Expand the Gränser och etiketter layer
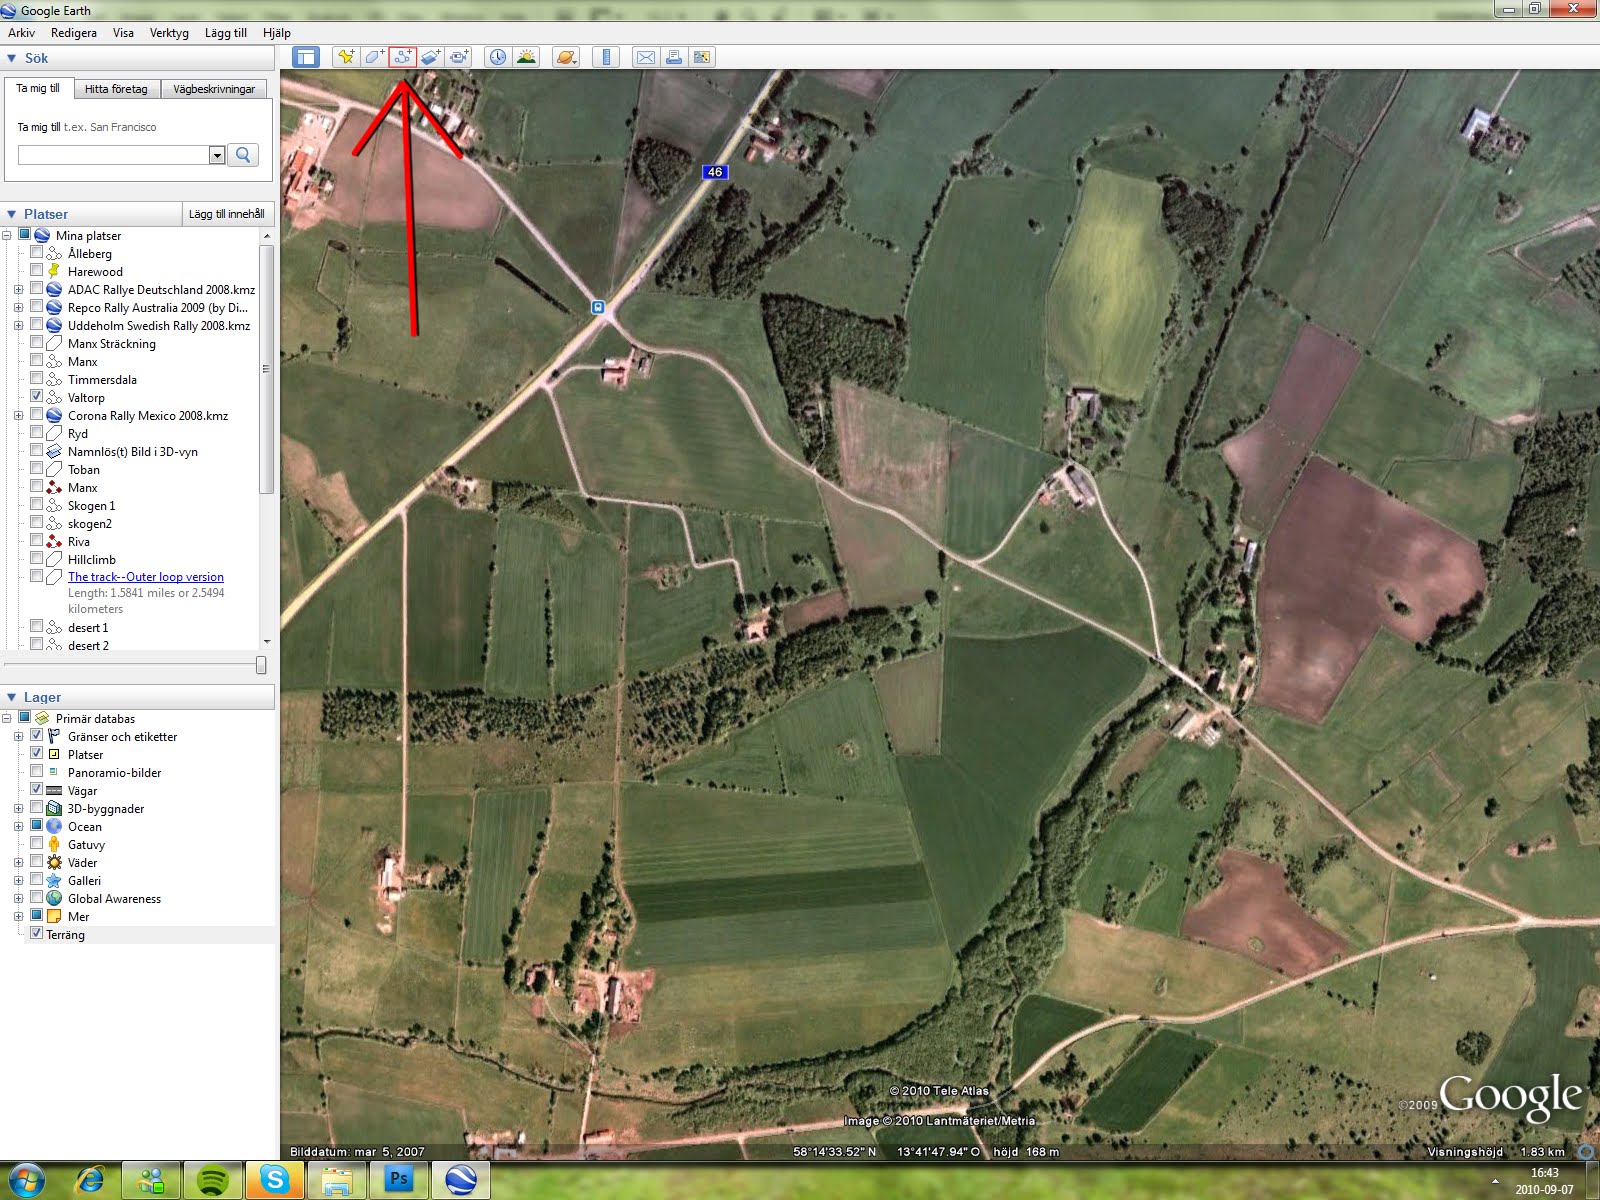This screenshot has width=1600, height=1200. point(19,737)
